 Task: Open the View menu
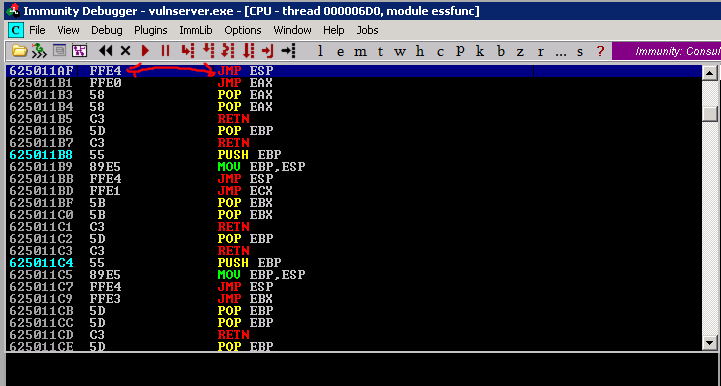tap(68, 30)
